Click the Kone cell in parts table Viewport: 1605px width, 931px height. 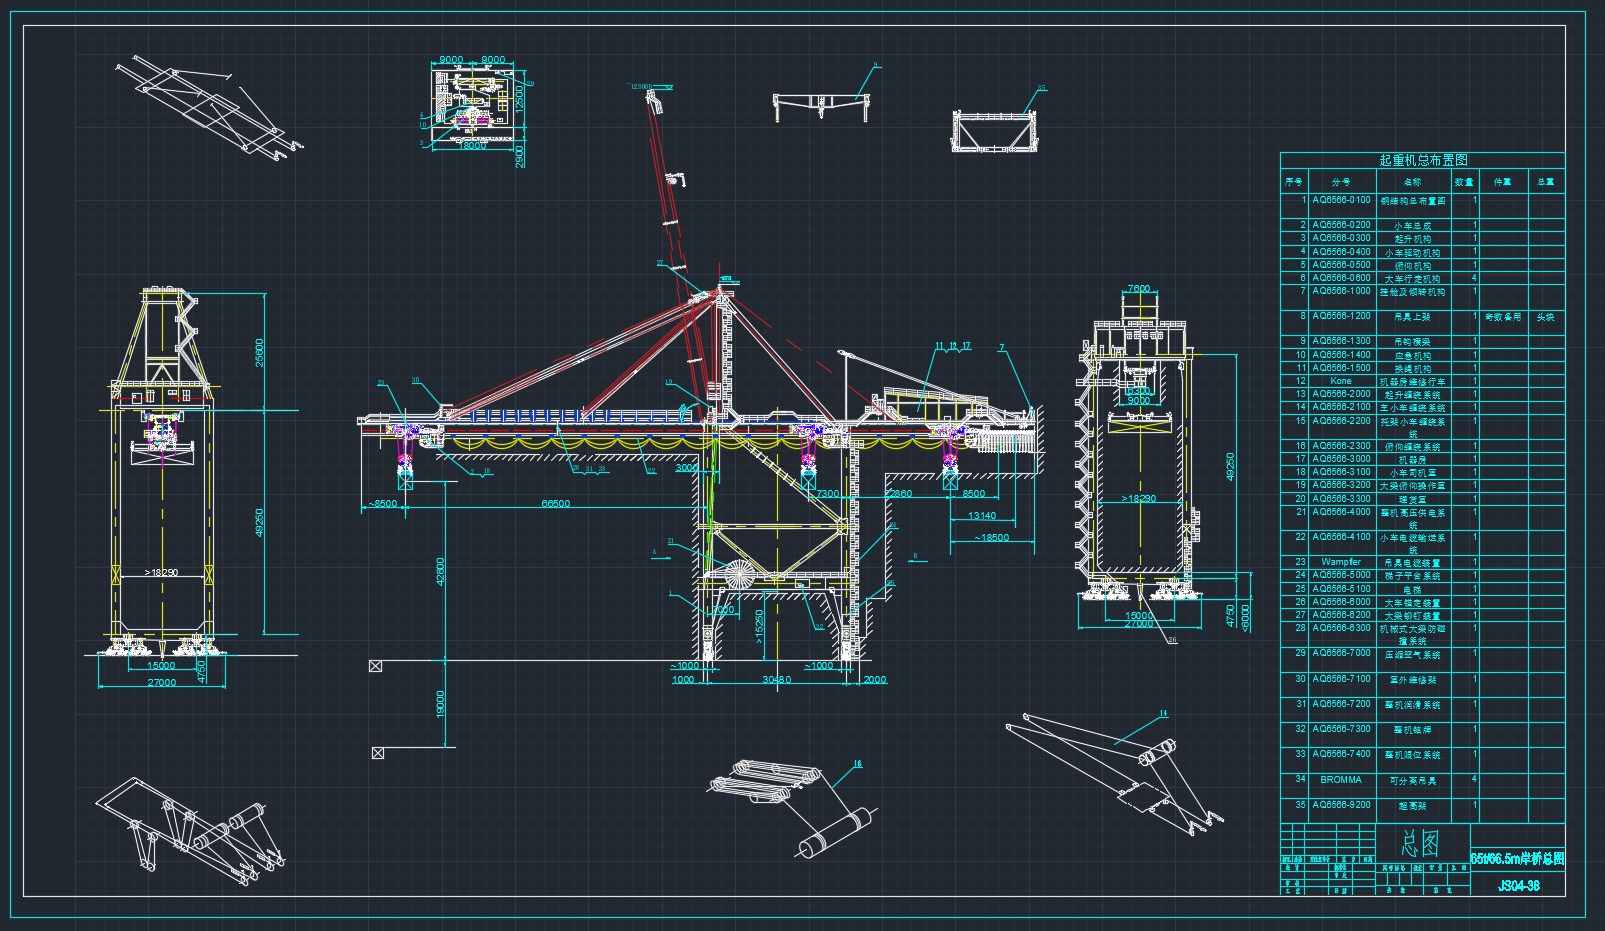coord(1340,381)
